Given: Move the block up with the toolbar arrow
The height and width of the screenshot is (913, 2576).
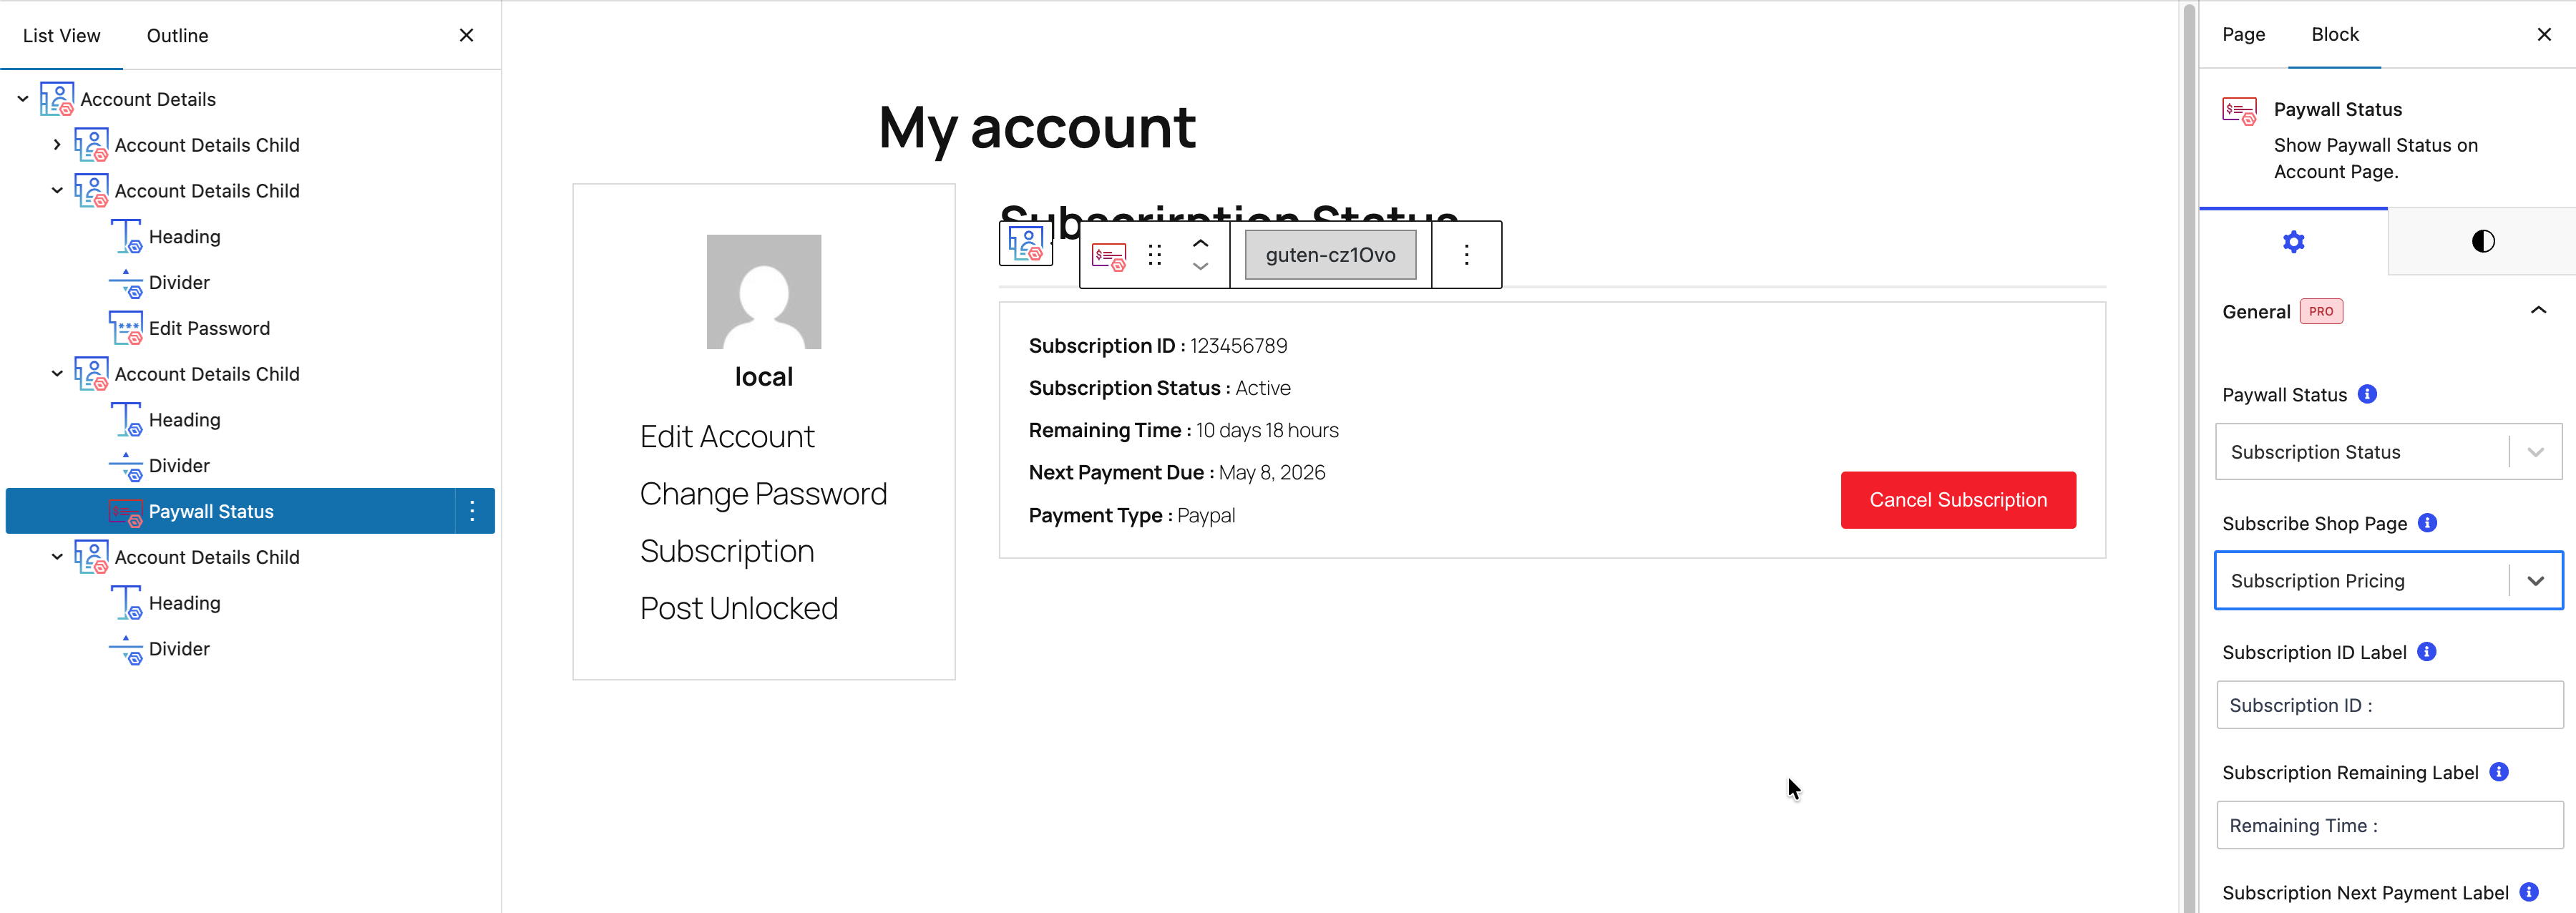Looking at the screenshot, I should click(1200, 243).
